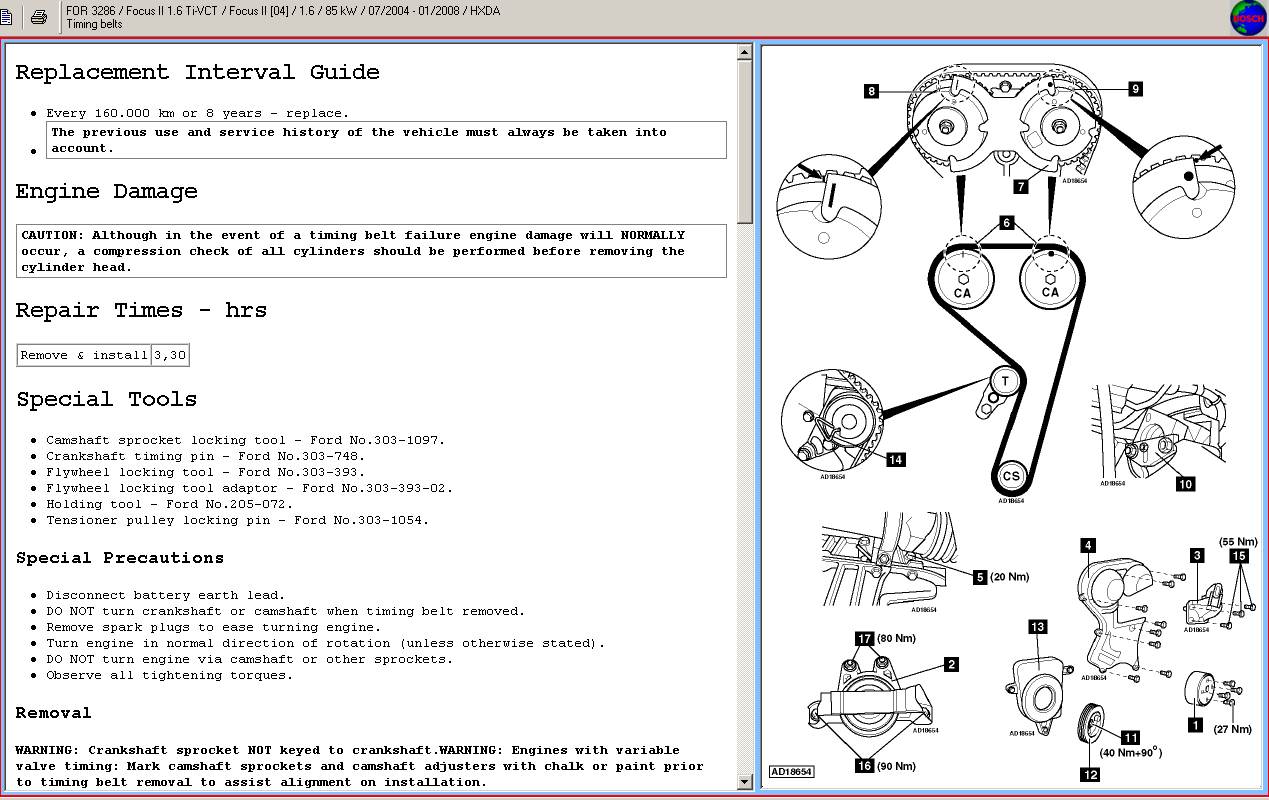Click callout 2 on the engine mount
Image resolution: width=1269 pixels, height=800 pixels.
point(951,664)
